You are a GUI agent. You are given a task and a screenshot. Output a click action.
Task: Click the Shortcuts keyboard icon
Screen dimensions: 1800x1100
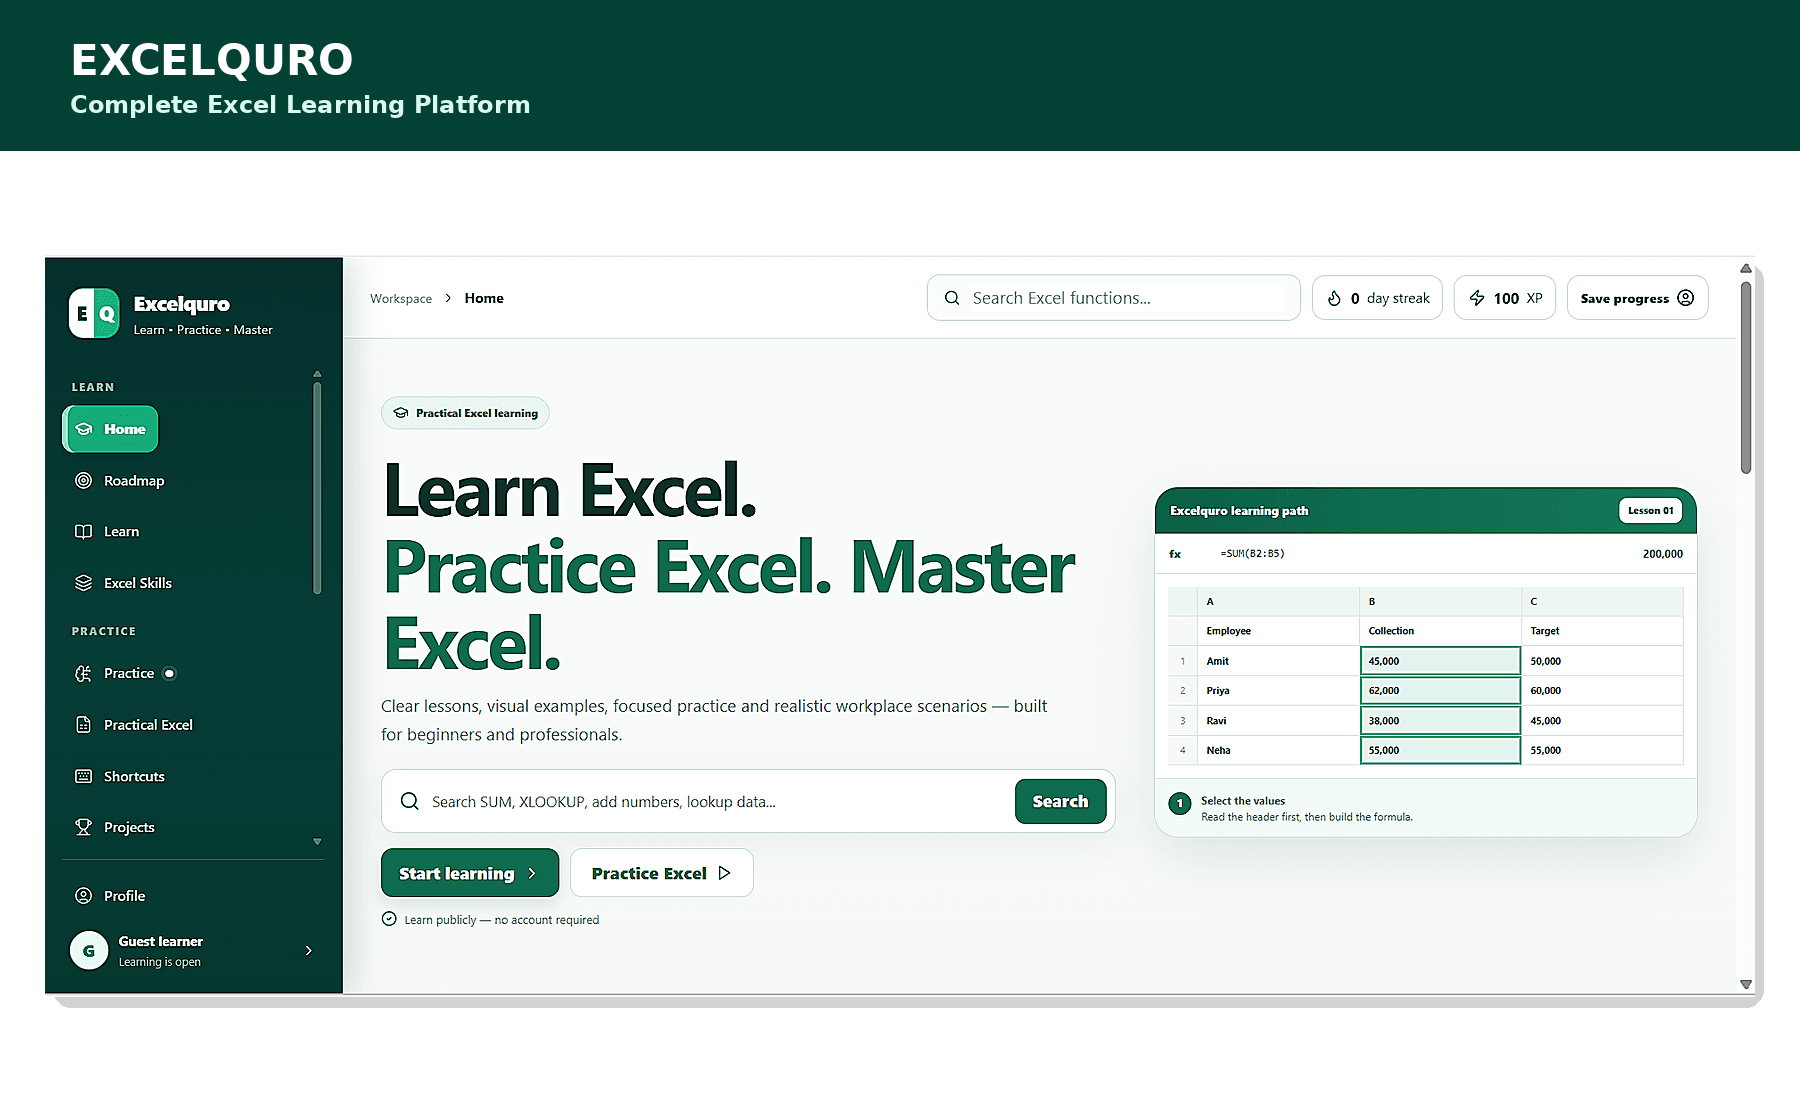pos(84,776)
